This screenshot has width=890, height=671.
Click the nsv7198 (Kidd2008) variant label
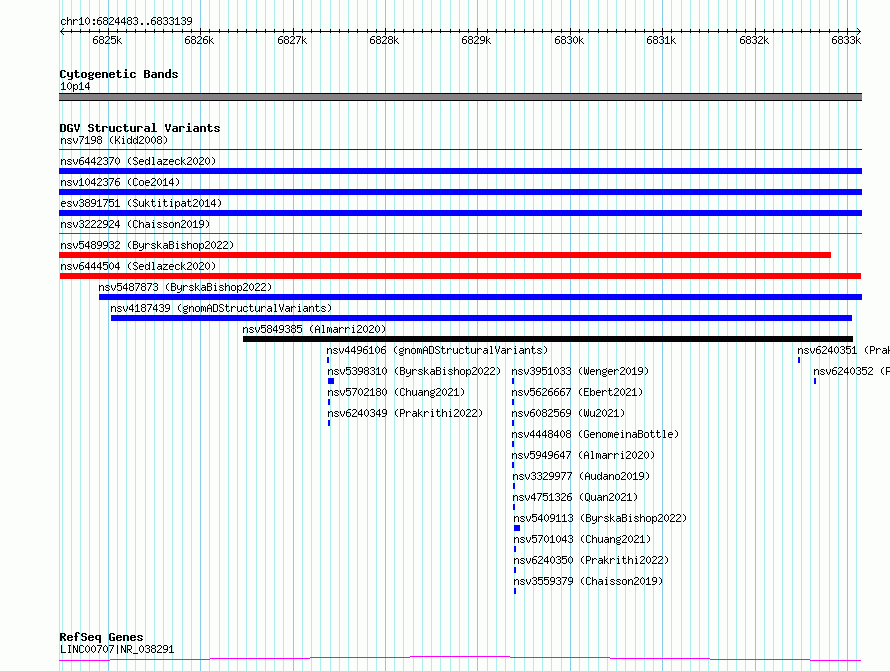click(x=114, y=140)
